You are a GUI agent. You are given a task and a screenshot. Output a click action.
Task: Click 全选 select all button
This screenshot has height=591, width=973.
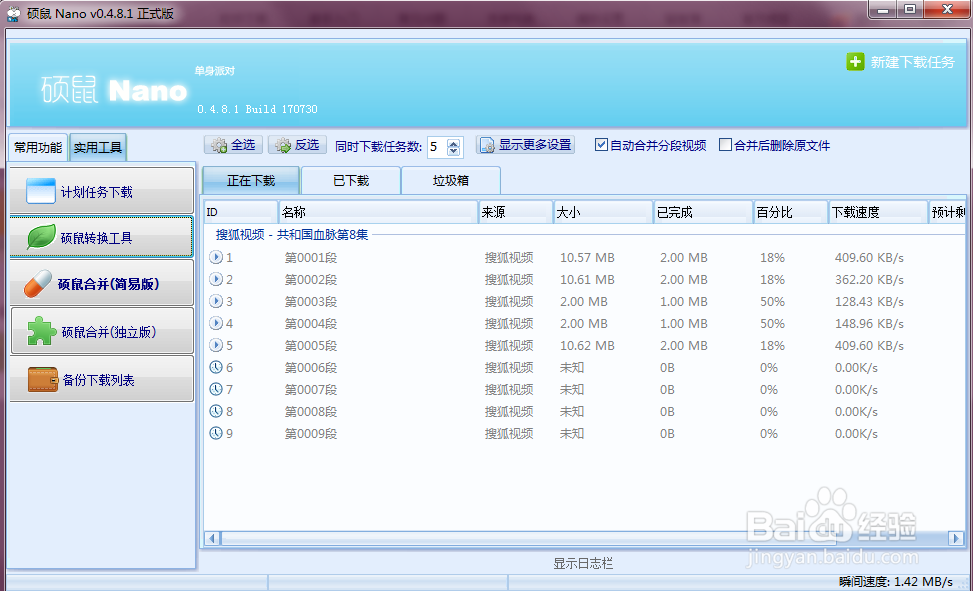pyautogui.click(x=233, y=145)
